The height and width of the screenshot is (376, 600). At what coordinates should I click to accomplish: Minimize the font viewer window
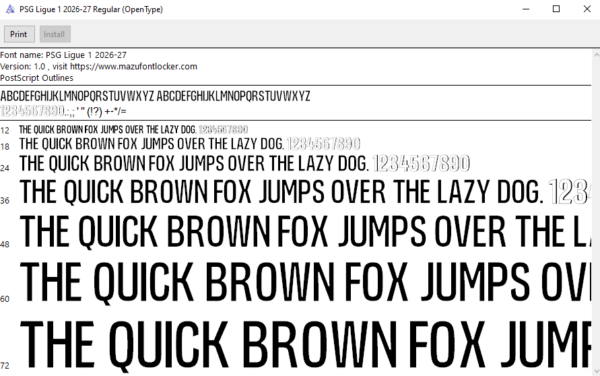point(526,9)
